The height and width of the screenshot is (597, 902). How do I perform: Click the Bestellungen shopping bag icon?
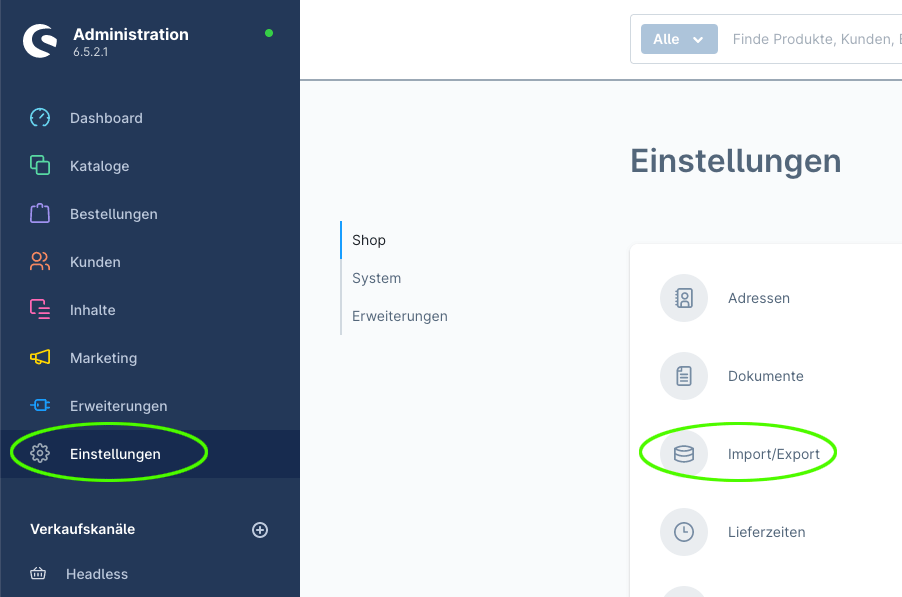(40, 213)
